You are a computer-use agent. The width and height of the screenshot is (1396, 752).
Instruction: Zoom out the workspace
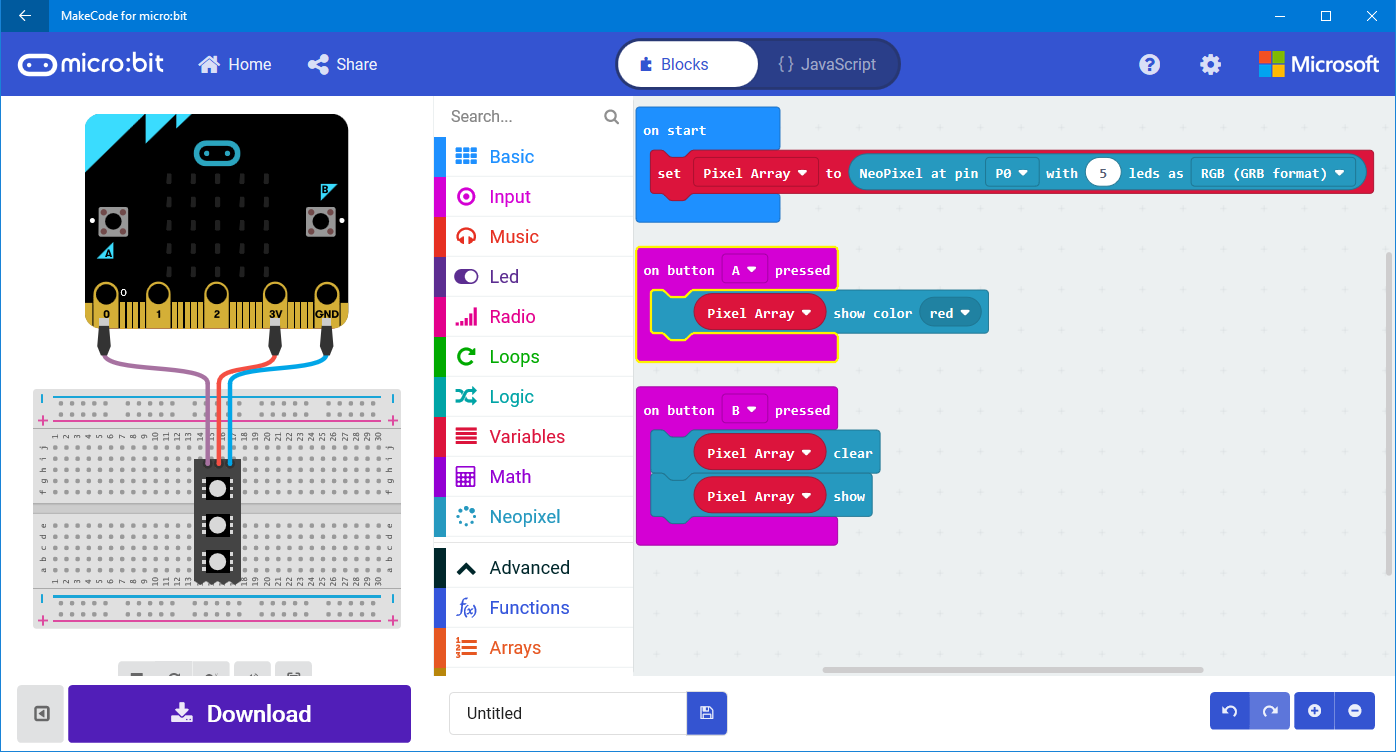click(1355, 711)
